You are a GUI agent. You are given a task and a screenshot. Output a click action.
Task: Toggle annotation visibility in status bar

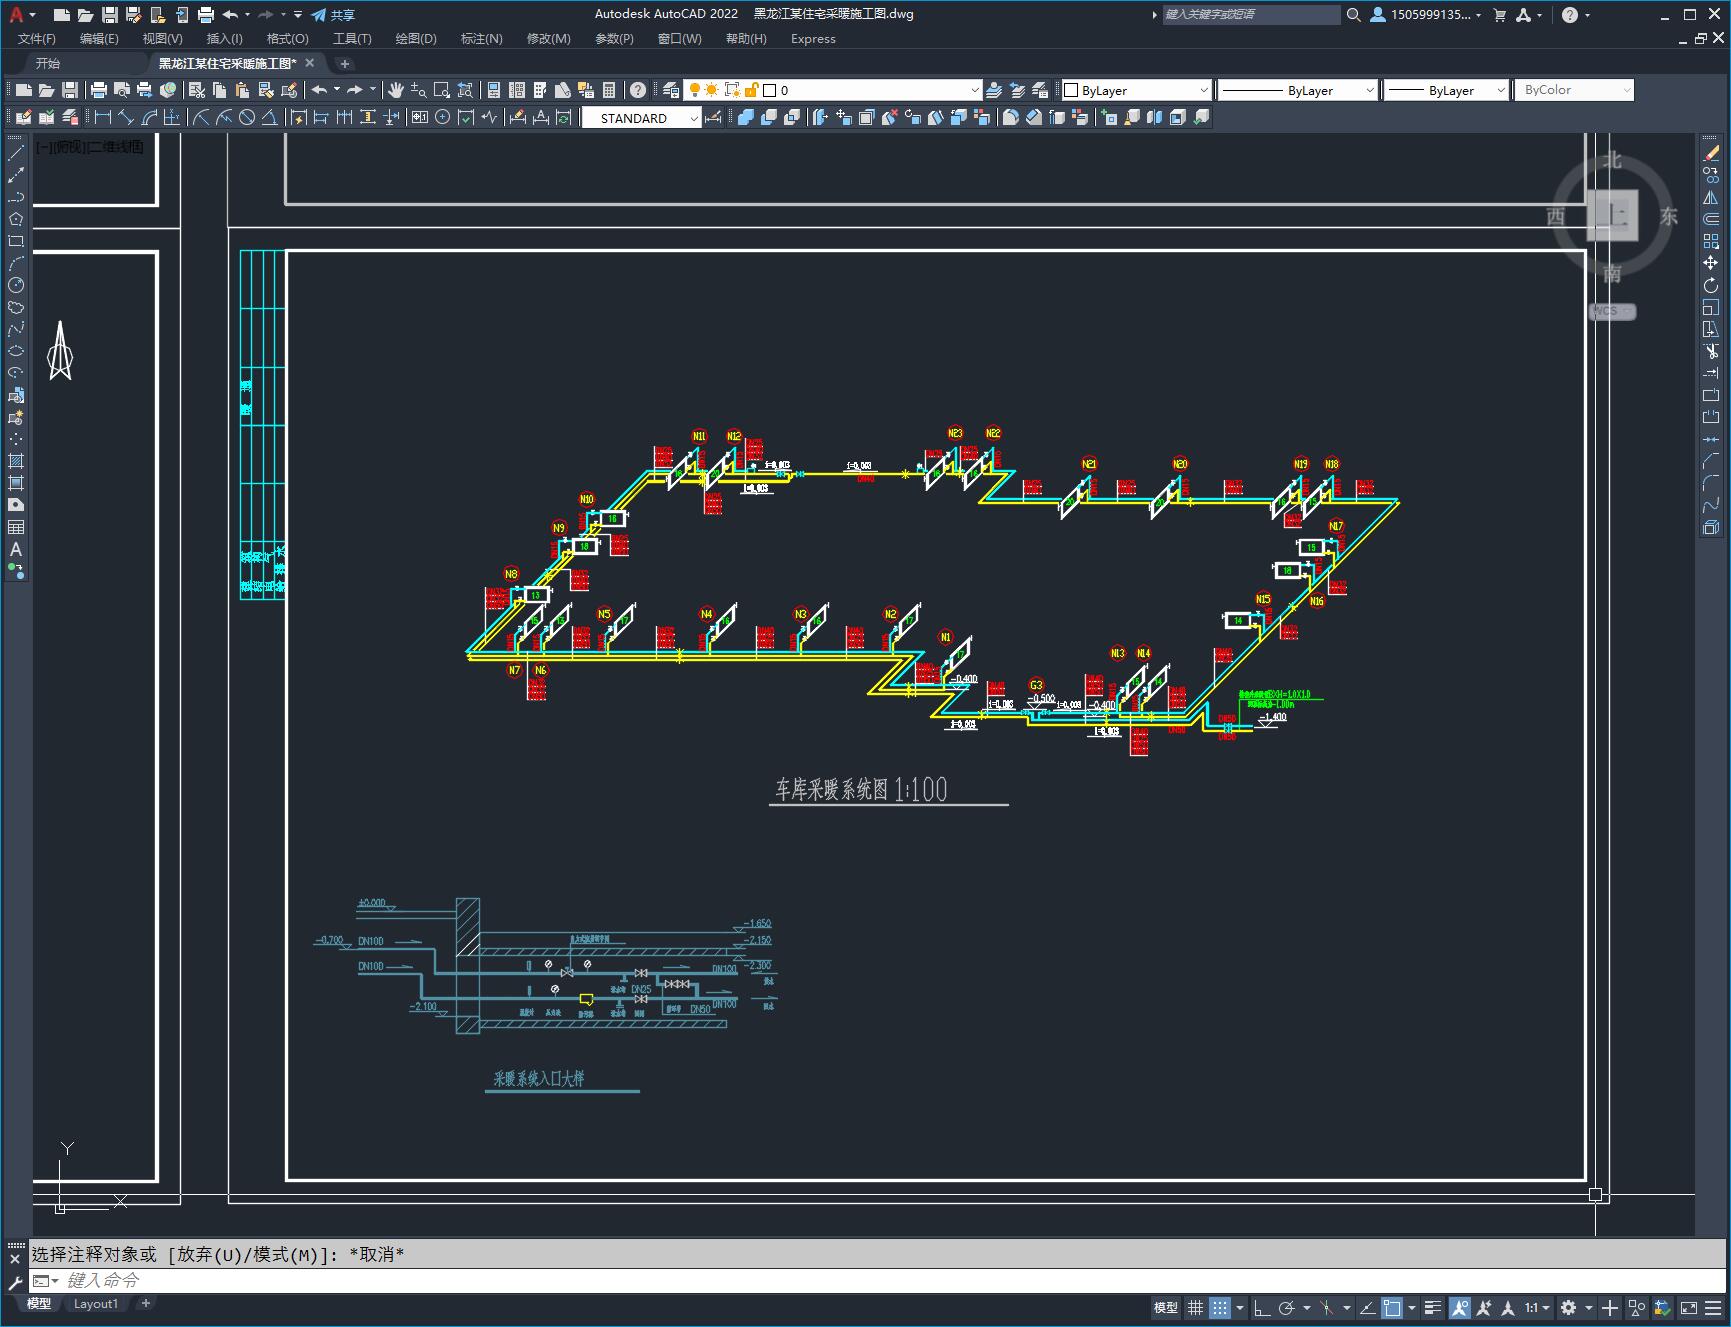pos(1460,1307)
